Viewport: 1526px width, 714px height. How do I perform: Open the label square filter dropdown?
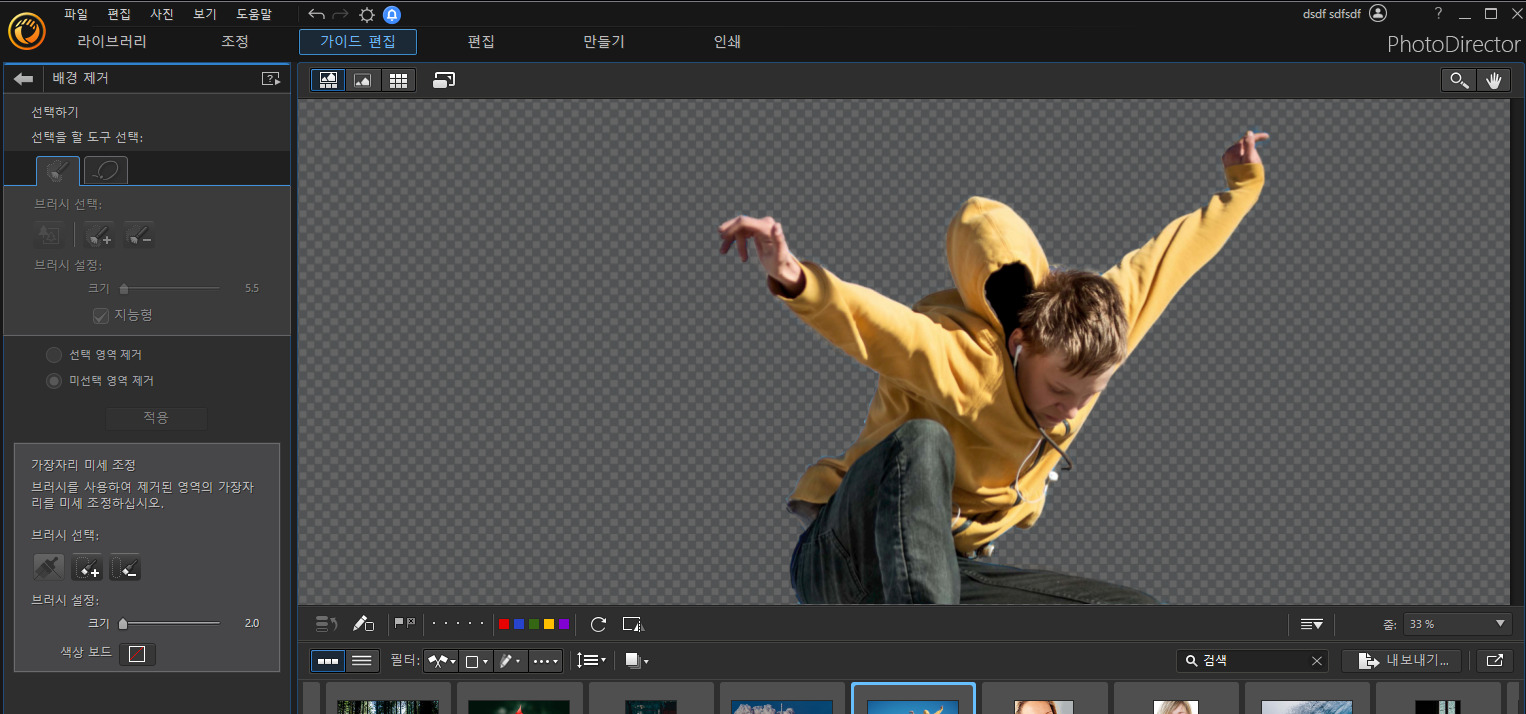coord(476,661)
